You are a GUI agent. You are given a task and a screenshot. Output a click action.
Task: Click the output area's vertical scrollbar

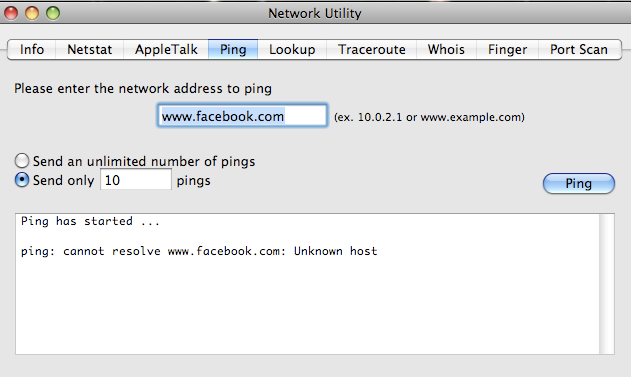click(x=607, y=284)
